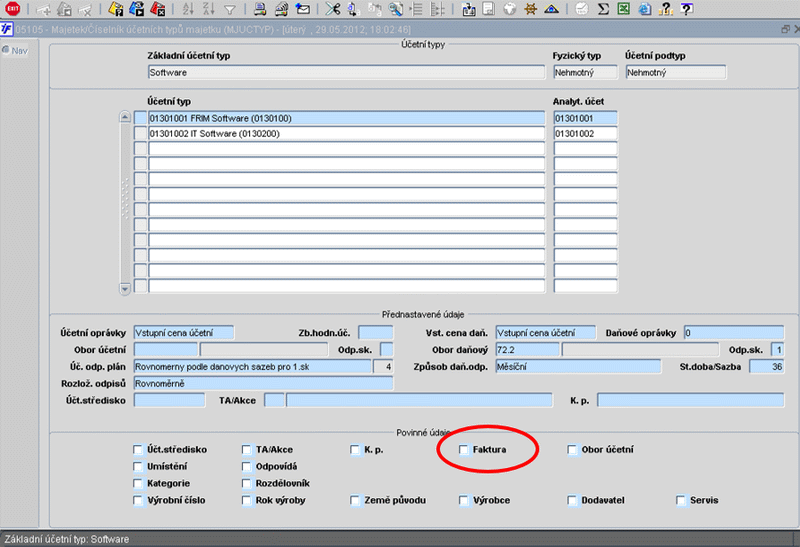Click the sort ascending A-Z icon

pos(188,9)
